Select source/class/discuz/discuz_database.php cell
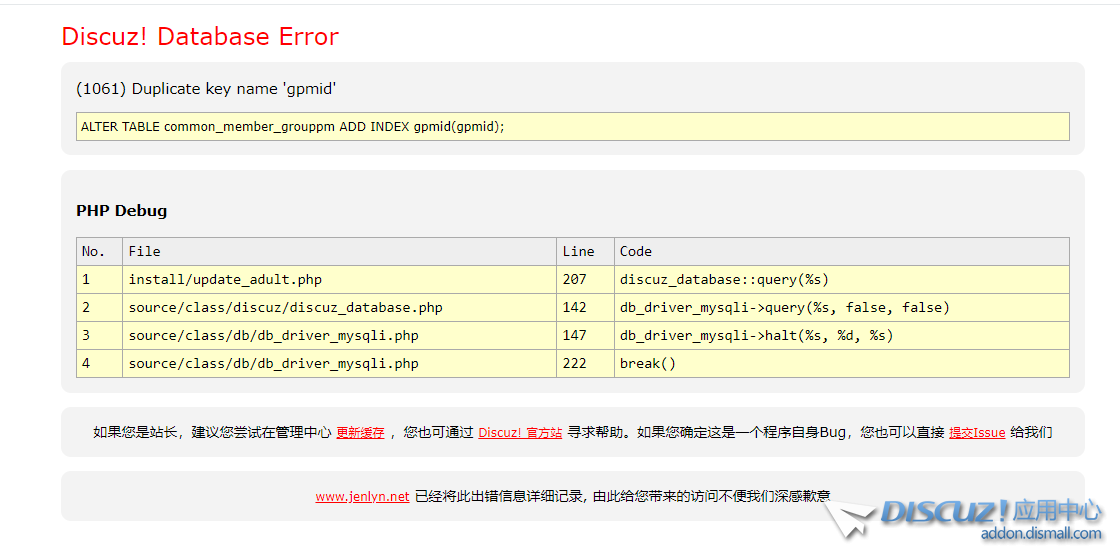 pos(339,308)
